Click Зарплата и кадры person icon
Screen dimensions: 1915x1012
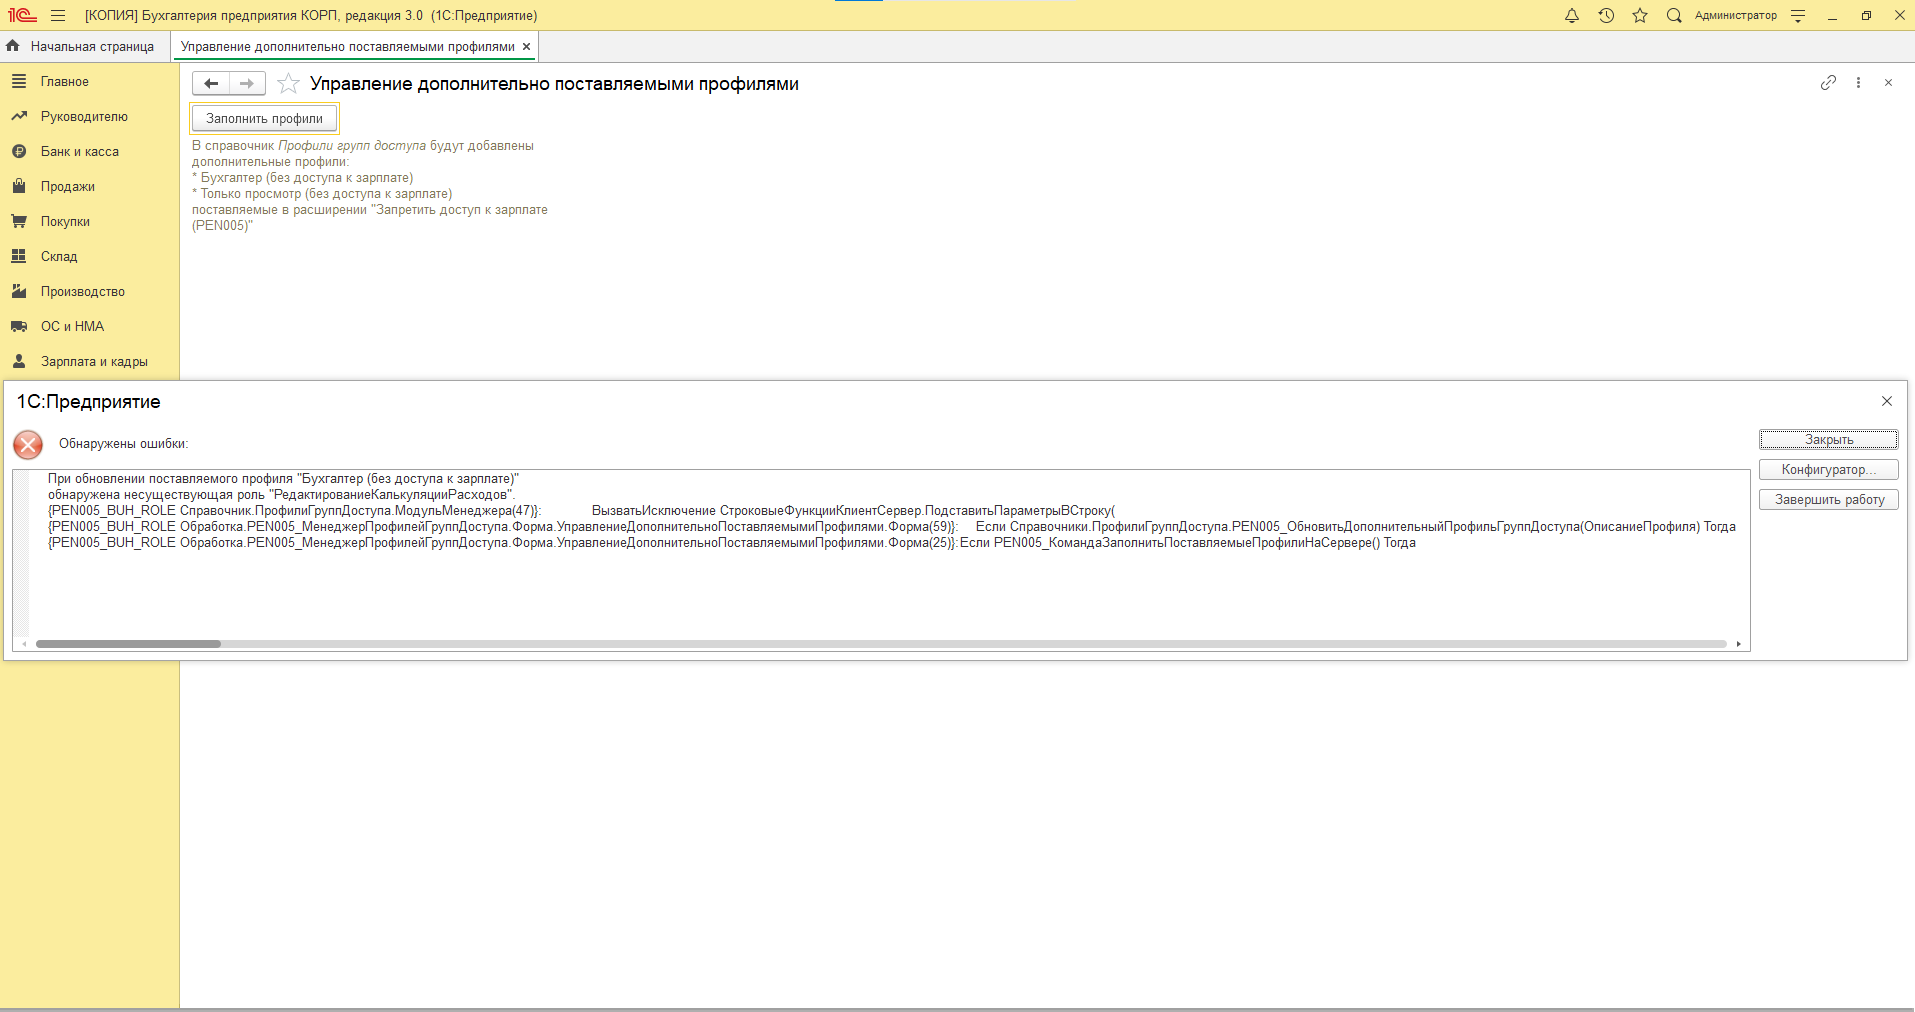[x=19, y=361]
